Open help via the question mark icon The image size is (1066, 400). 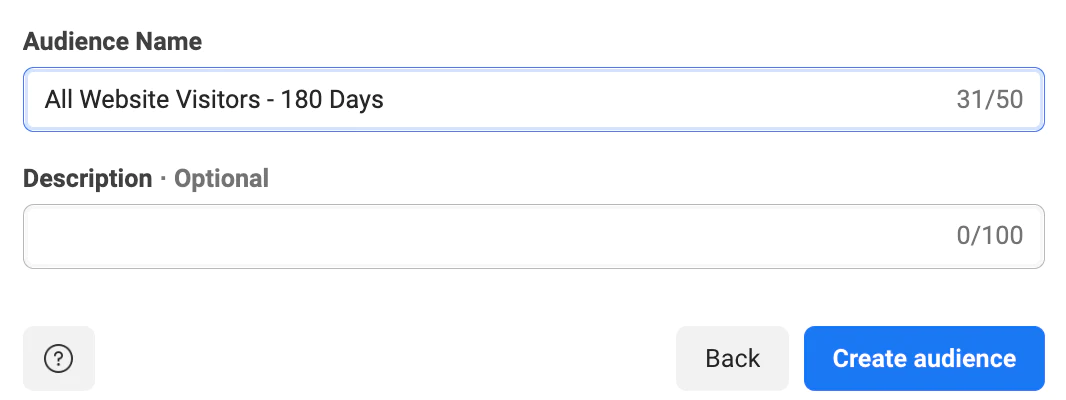click(x=58, y=359)
